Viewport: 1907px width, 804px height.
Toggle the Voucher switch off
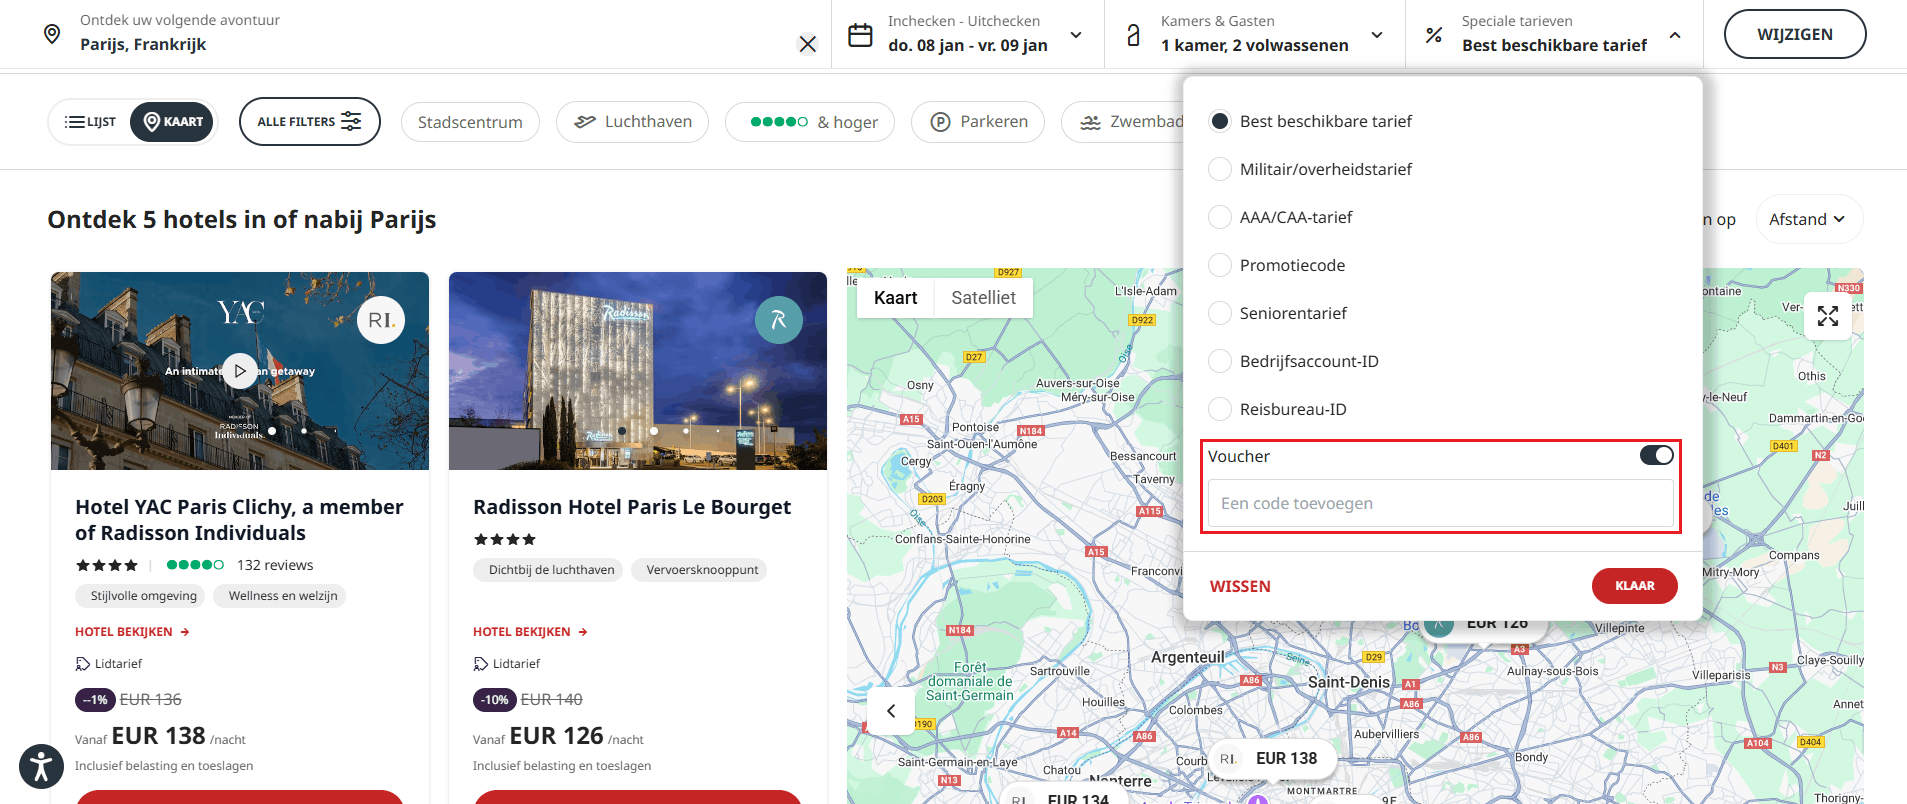[1656, 455]
